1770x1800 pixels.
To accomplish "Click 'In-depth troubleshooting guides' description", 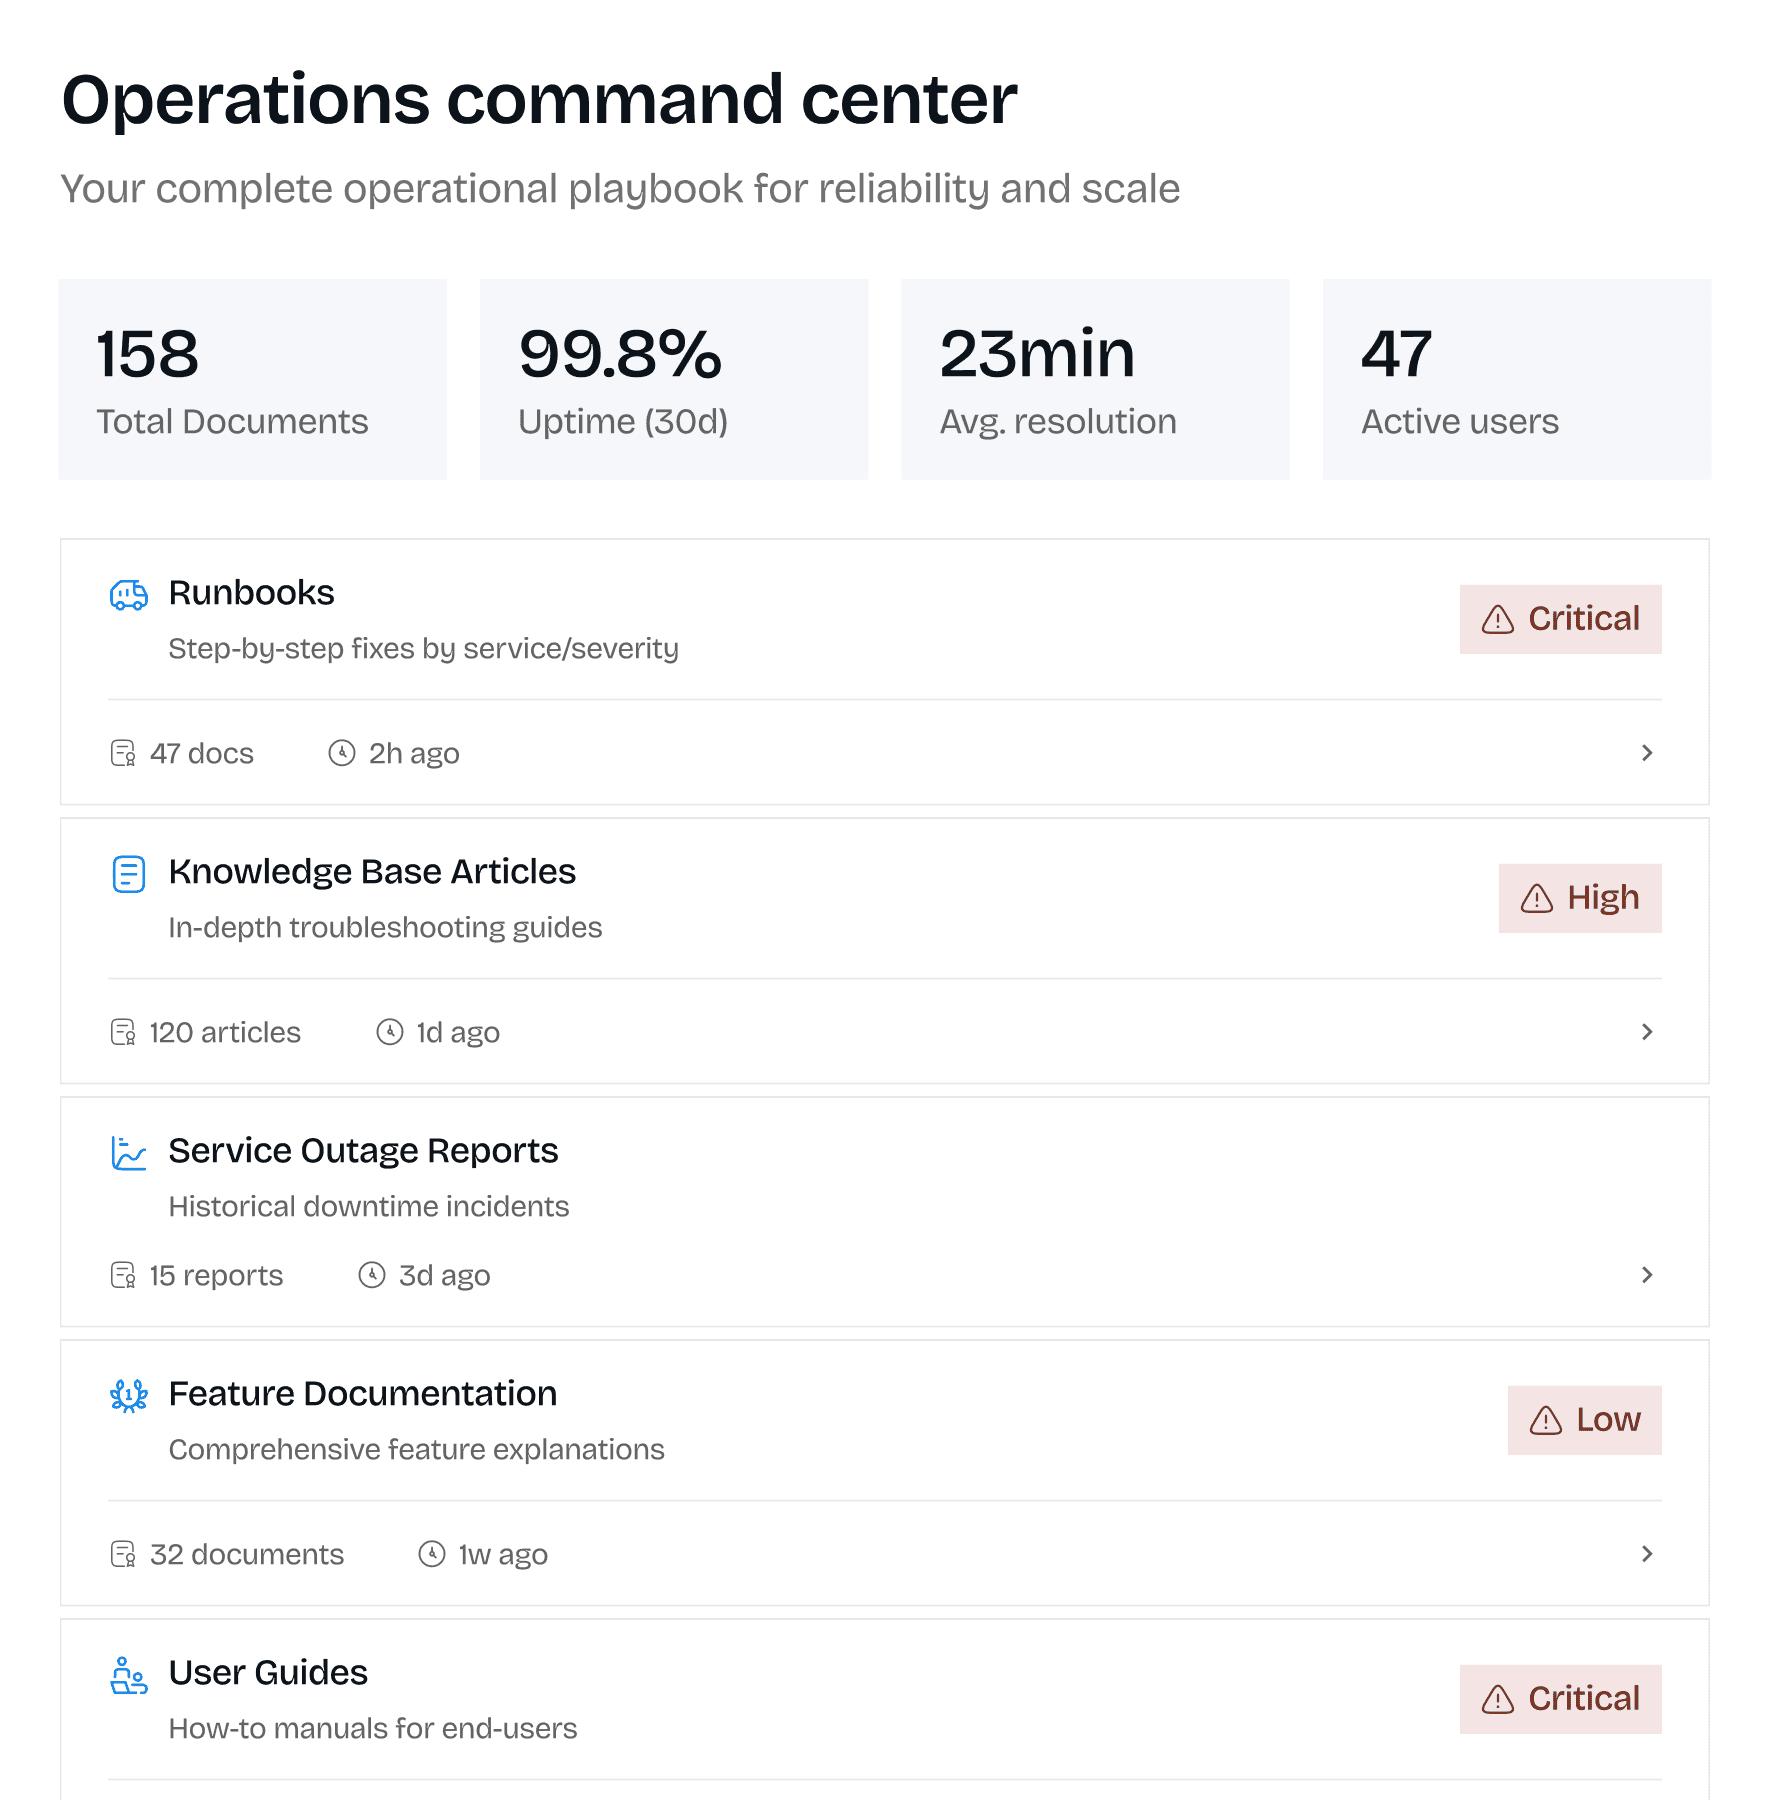I will [x=385, y=928].
